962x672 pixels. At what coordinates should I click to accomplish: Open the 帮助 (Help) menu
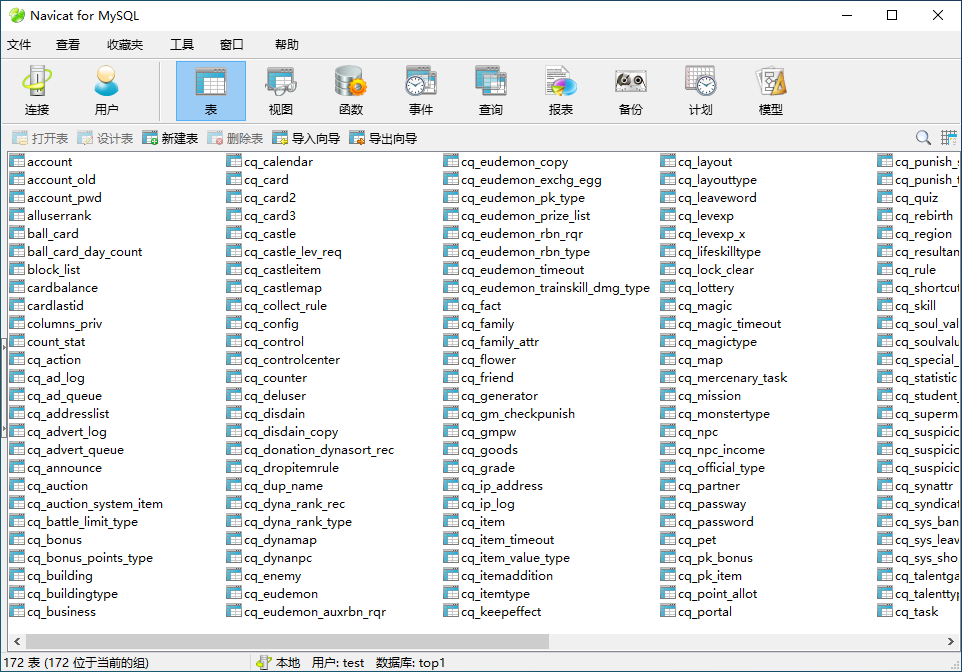coord(287,45)
